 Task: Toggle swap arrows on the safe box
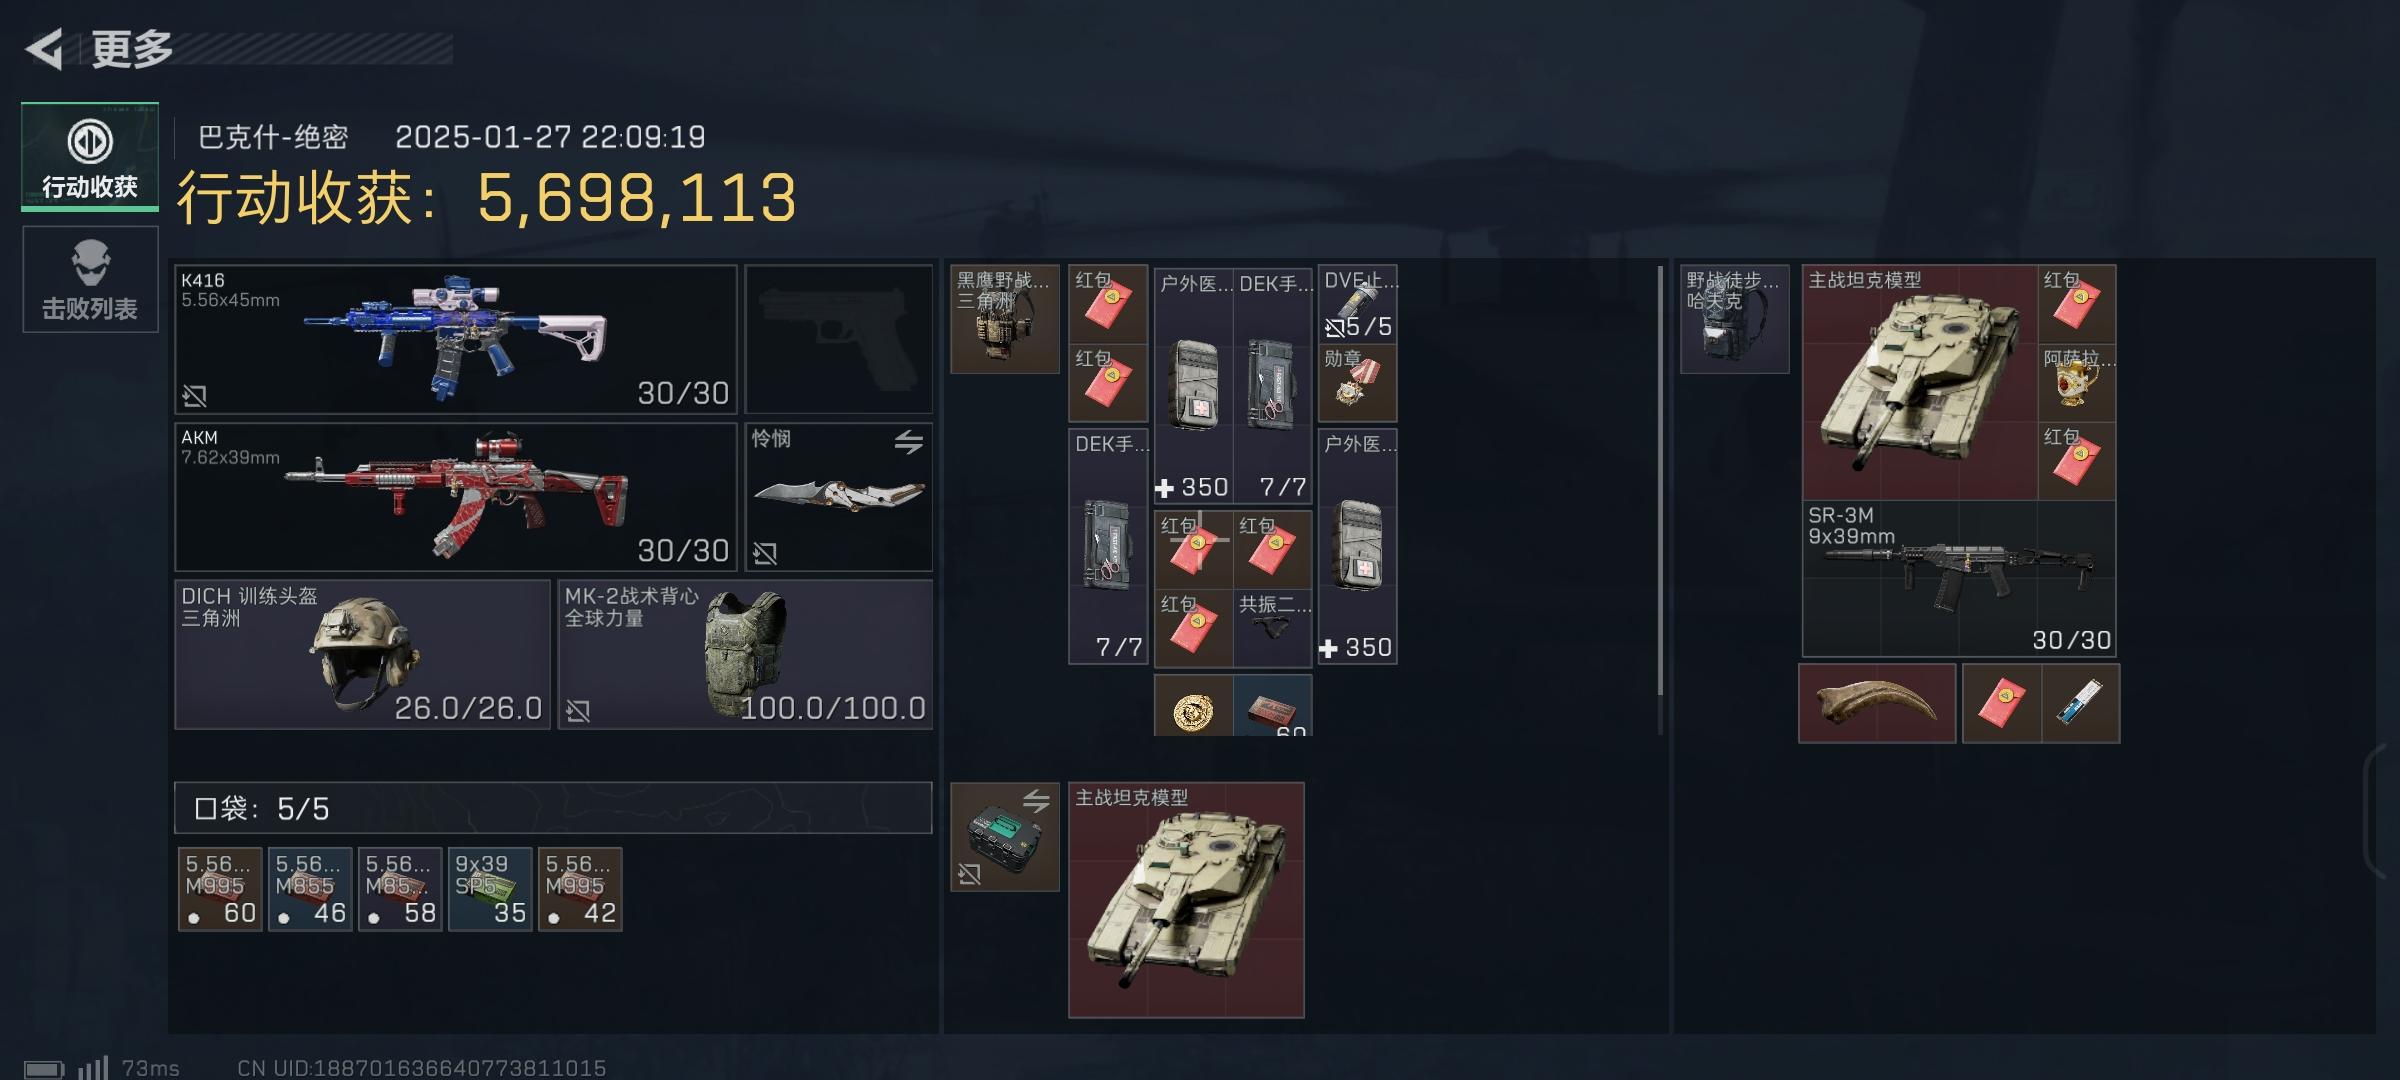pos(1036,801)
